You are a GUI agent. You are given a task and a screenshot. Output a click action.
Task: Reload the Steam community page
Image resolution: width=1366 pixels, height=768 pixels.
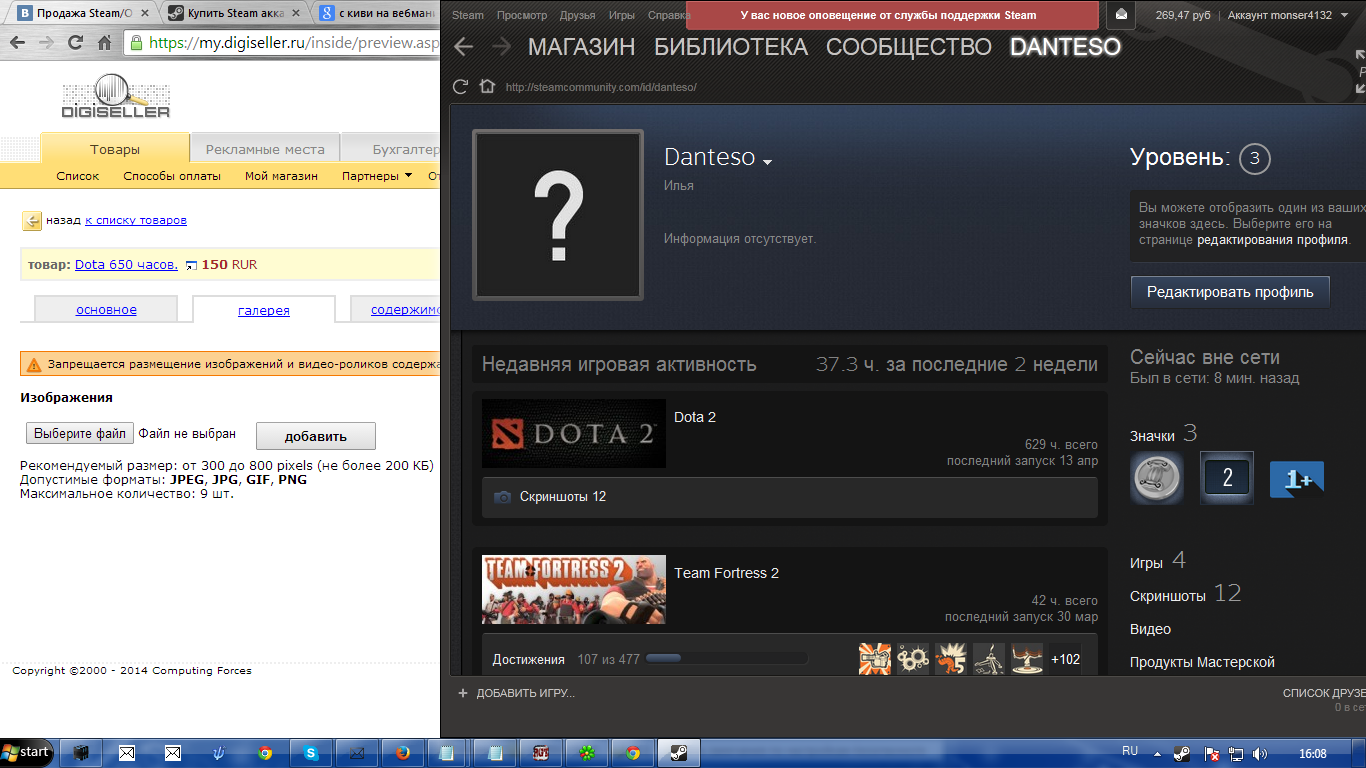461,87
